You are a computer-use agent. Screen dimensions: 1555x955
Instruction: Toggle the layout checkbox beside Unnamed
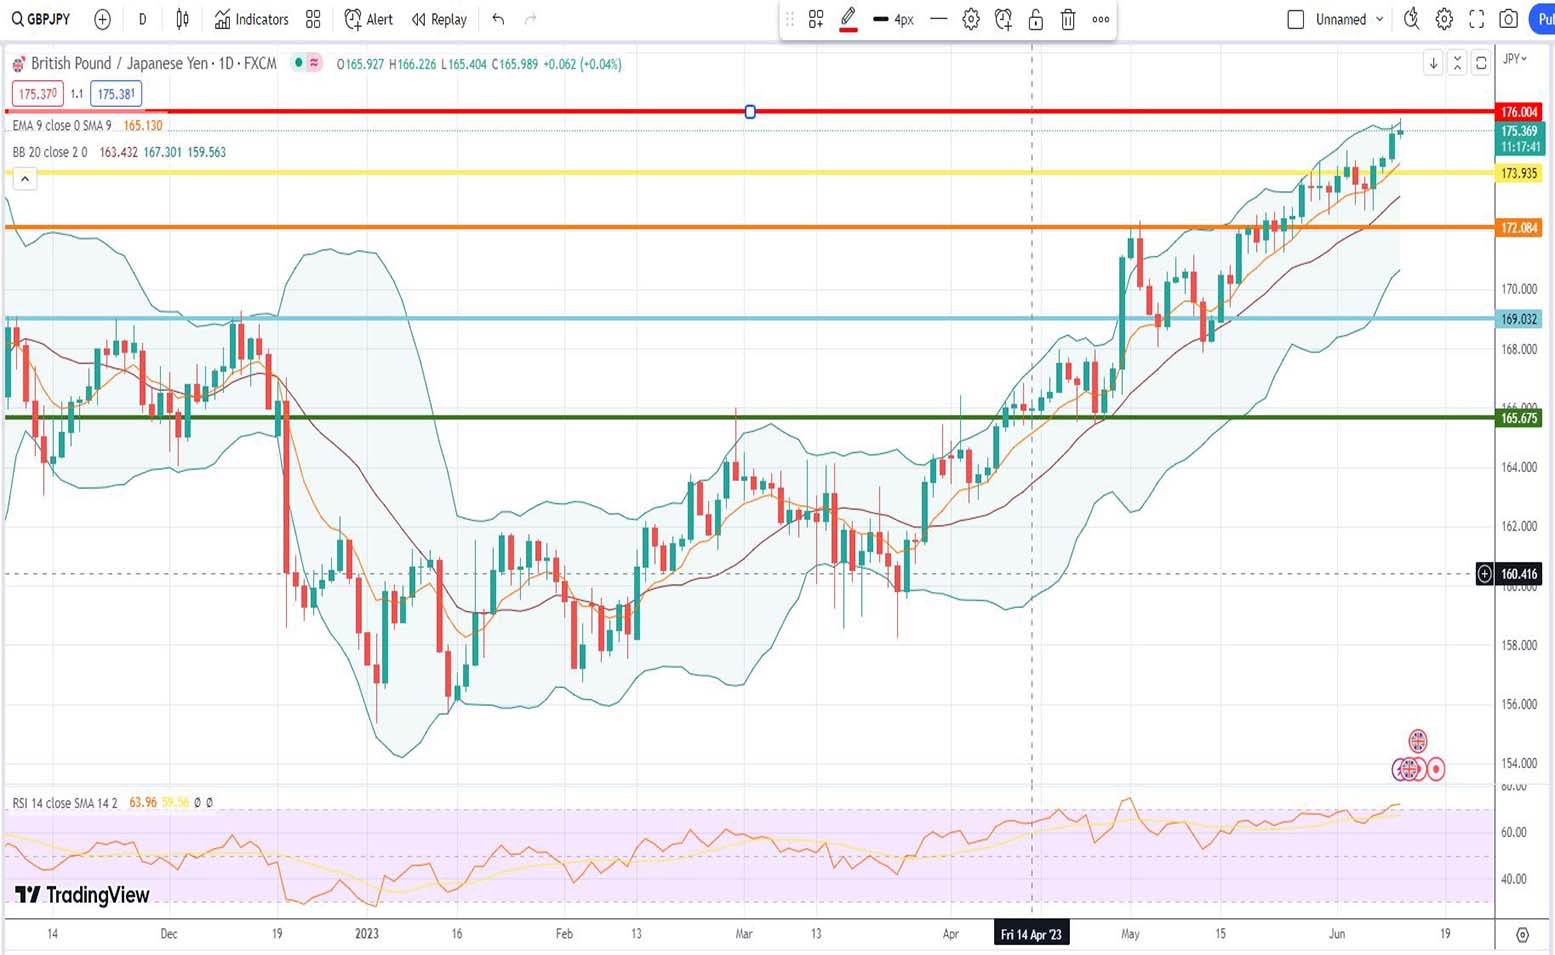1296,19
